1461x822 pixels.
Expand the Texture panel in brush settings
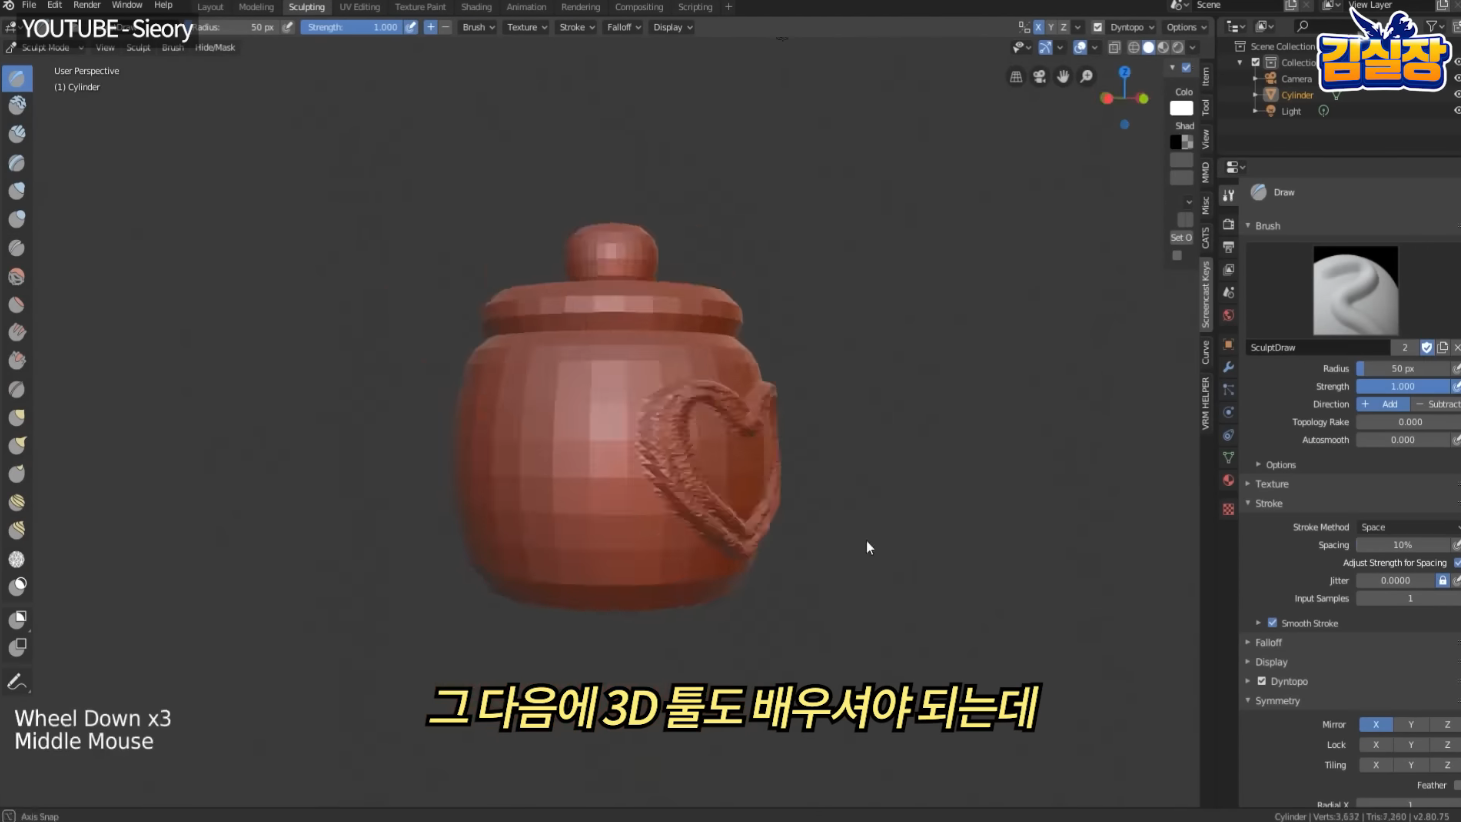[1271, 483]
